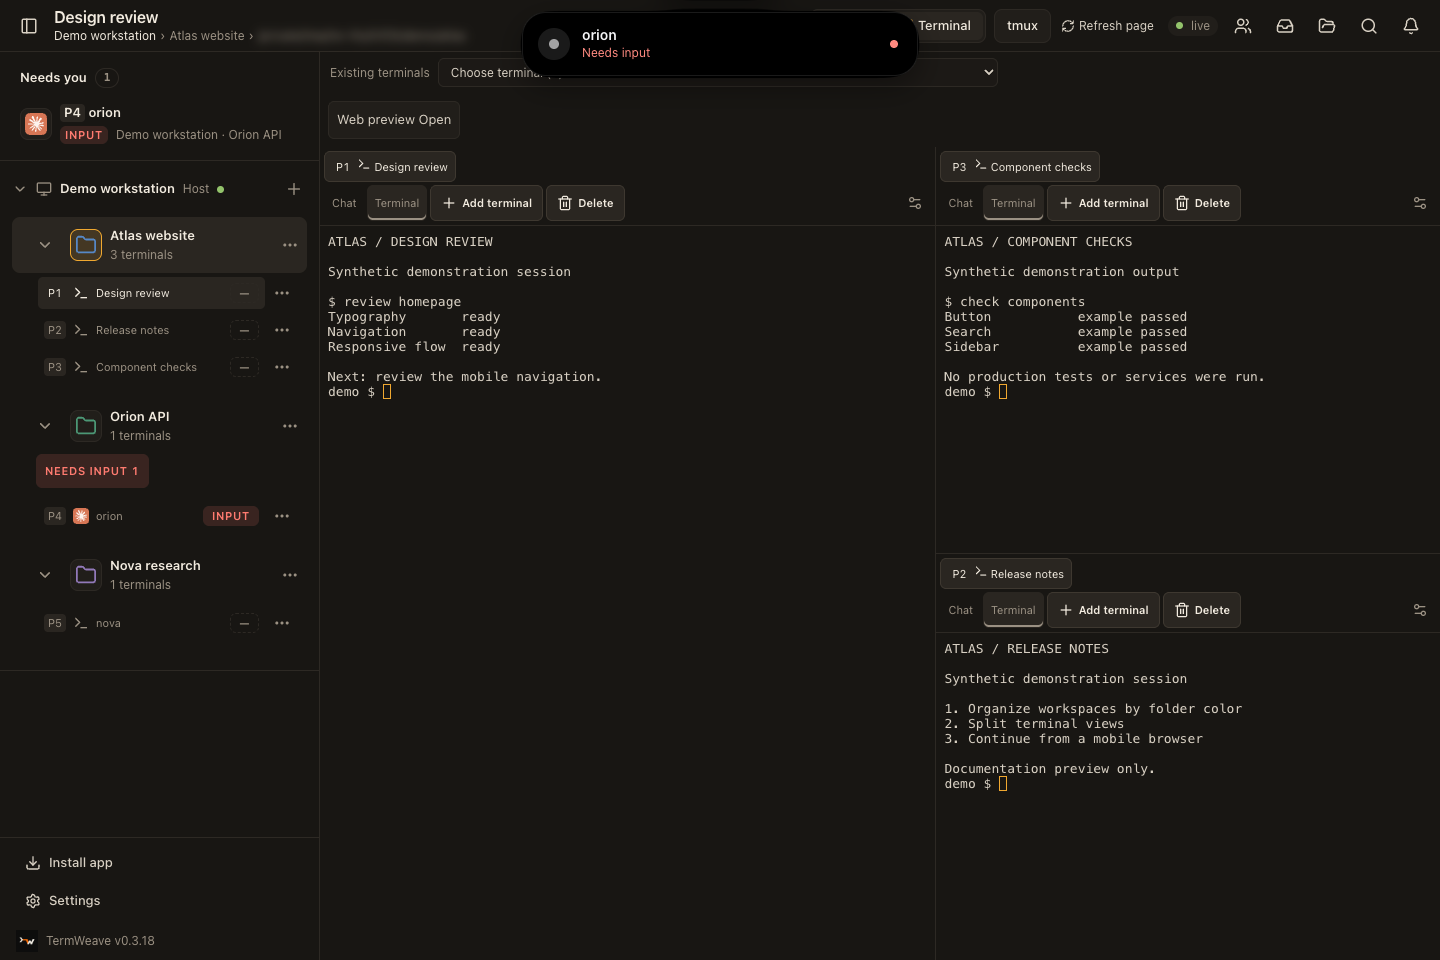Click the tmux button
This screenshot has width=1440, height=960.
tap(1022, 26)
